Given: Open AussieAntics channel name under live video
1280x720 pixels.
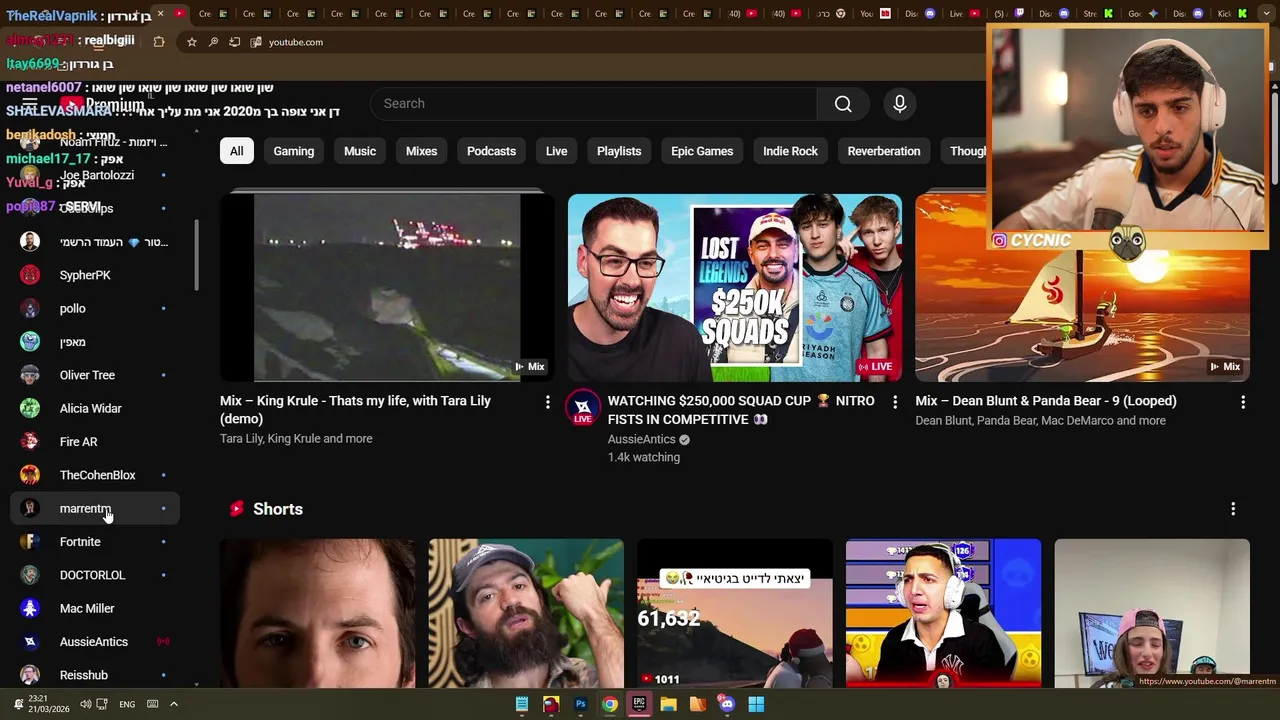Looking at the screenshot, I should [x=641, y=439].
